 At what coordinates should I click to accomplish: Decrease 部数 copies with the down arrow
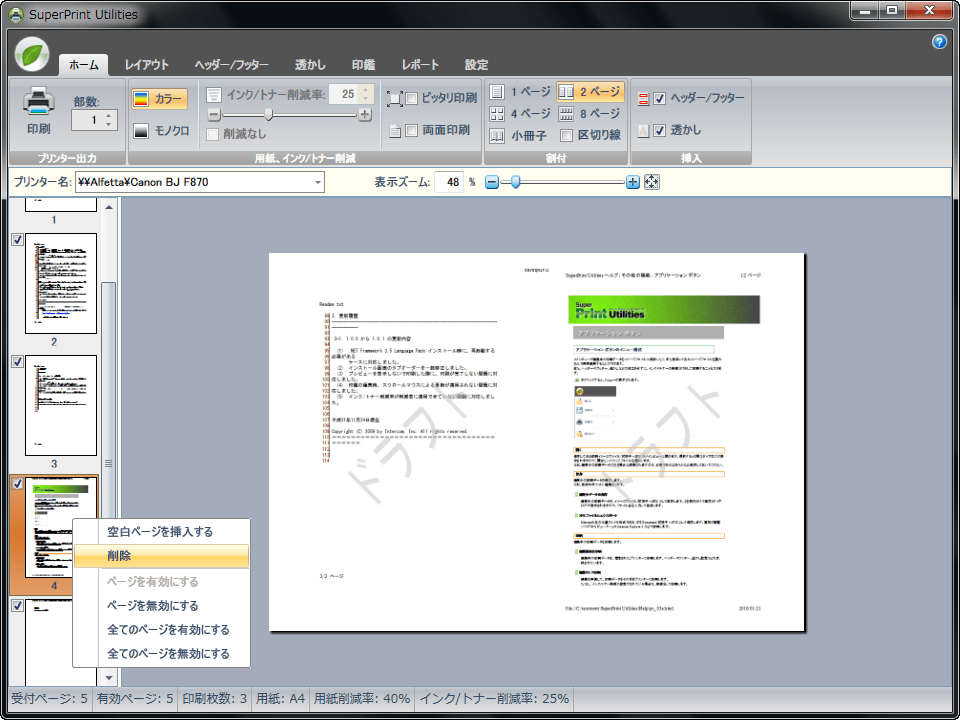109,125
